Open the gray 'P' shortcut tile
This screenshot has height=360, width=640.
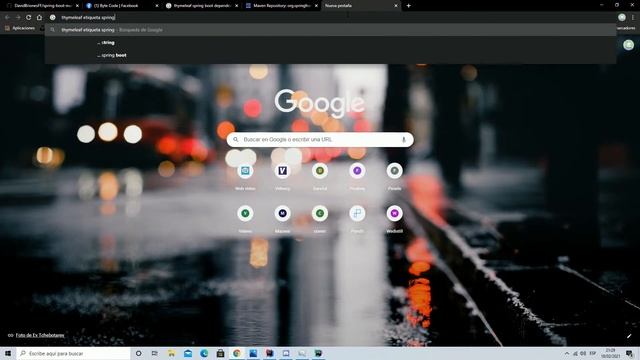tap(394, 171)
